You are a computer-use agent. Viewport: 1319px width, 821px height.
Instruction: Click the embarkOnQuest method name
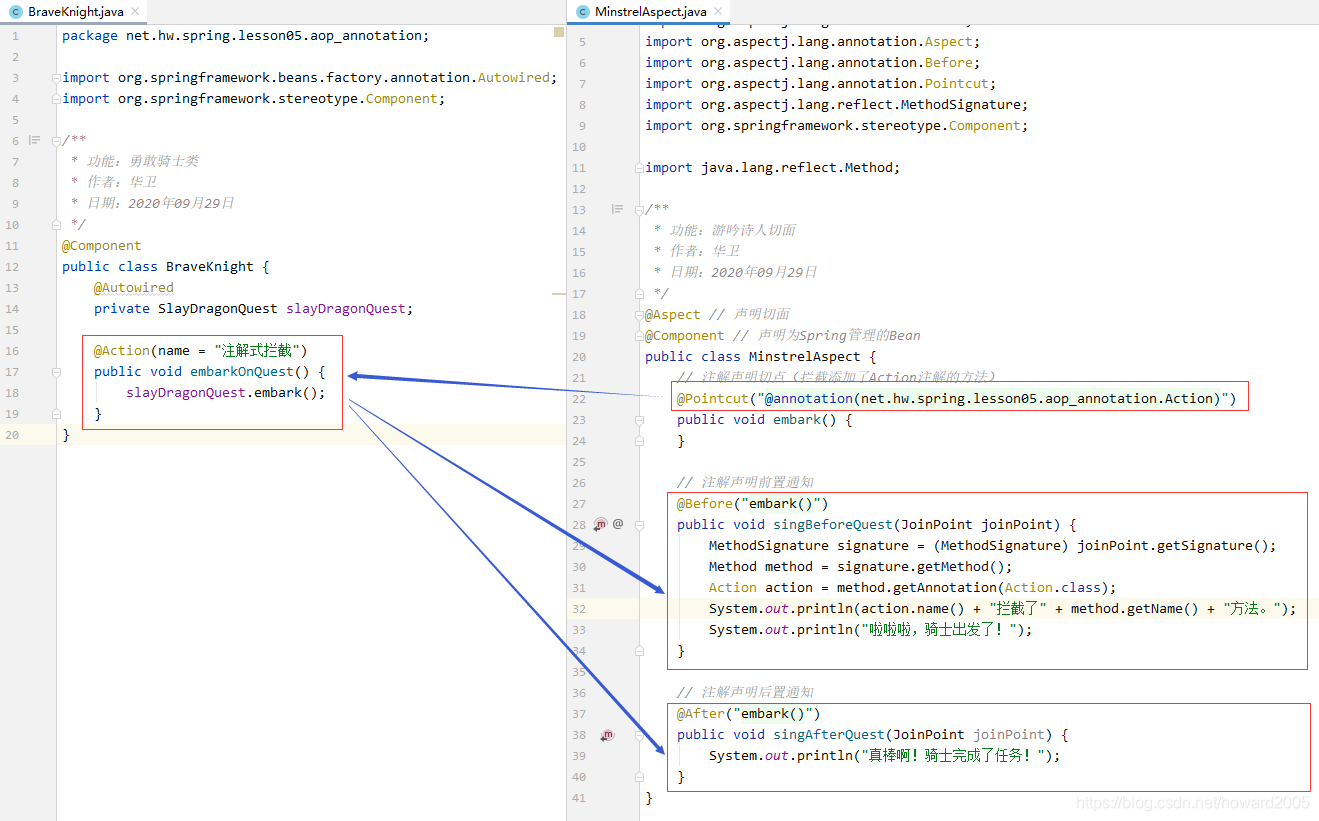pyautogui.click(x=242, y=372)
